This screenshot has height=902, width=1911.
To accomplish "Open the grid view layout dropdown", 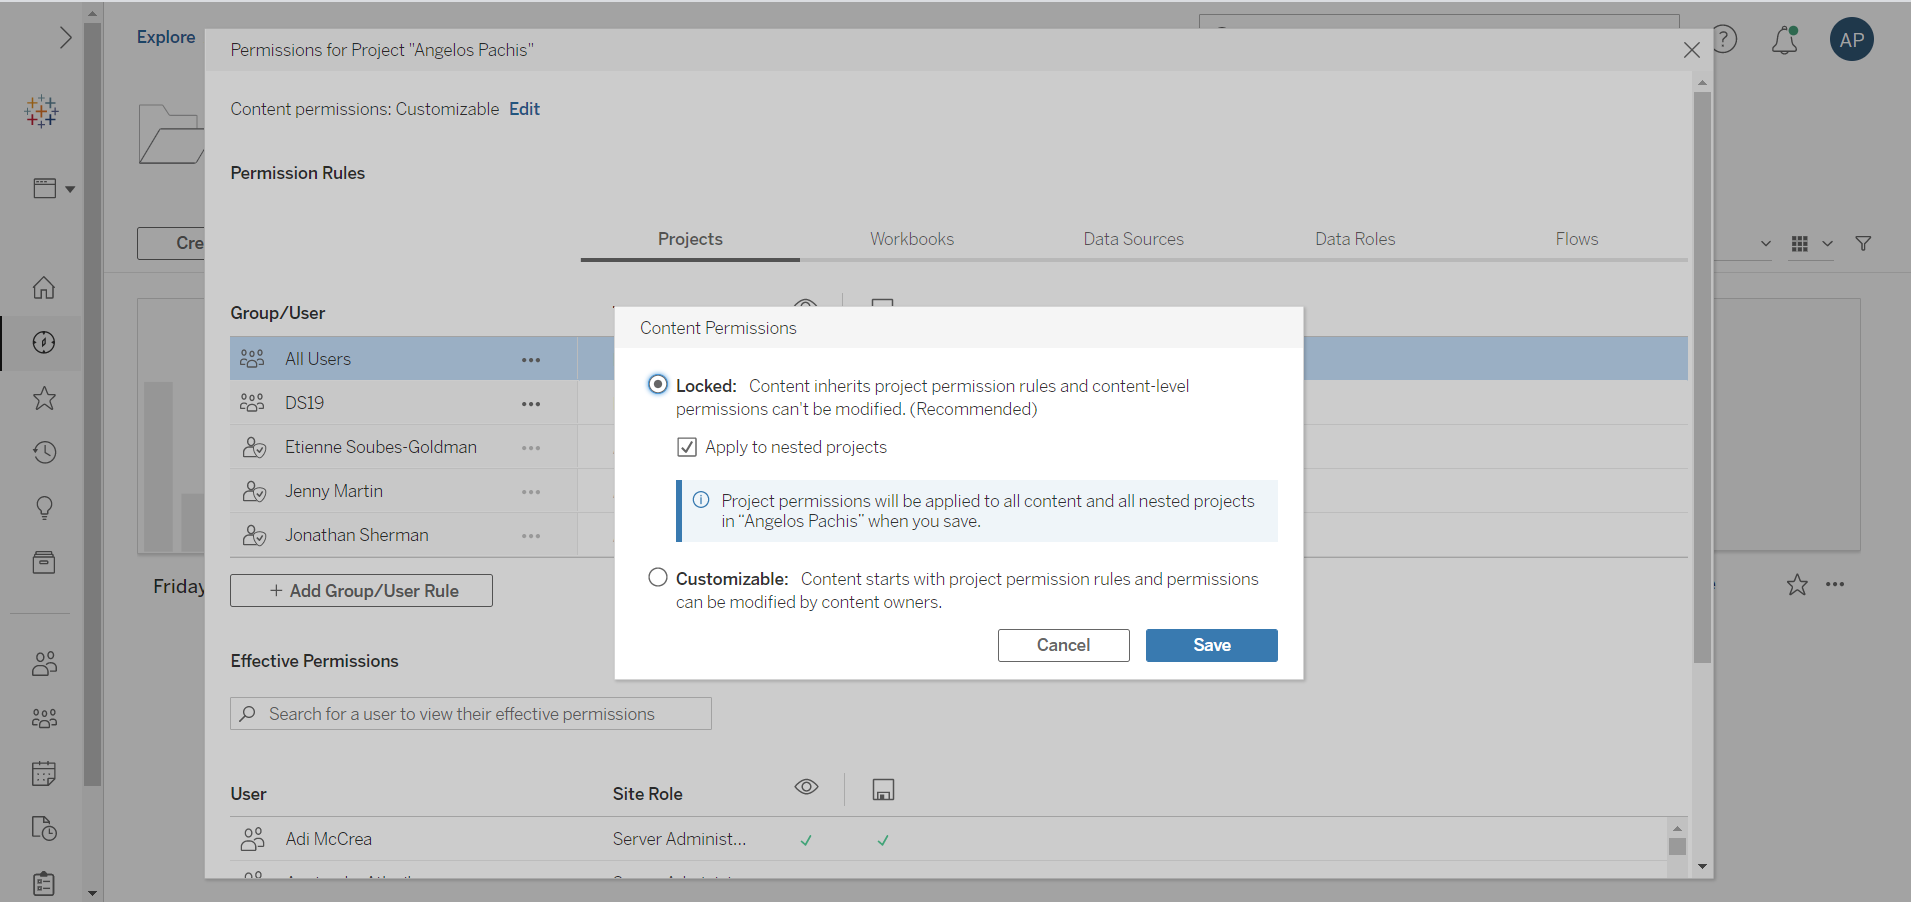I will coord(1810,243).
